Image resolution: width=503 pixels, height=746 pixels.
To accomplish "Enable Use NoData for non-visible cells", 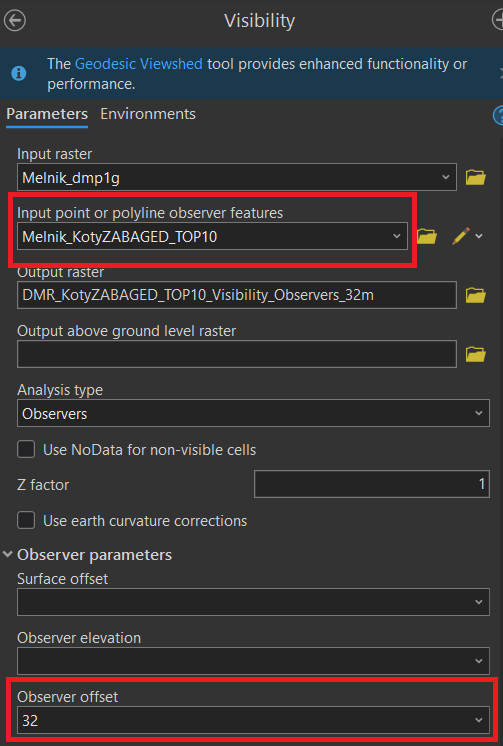I will tap(26, 449).
